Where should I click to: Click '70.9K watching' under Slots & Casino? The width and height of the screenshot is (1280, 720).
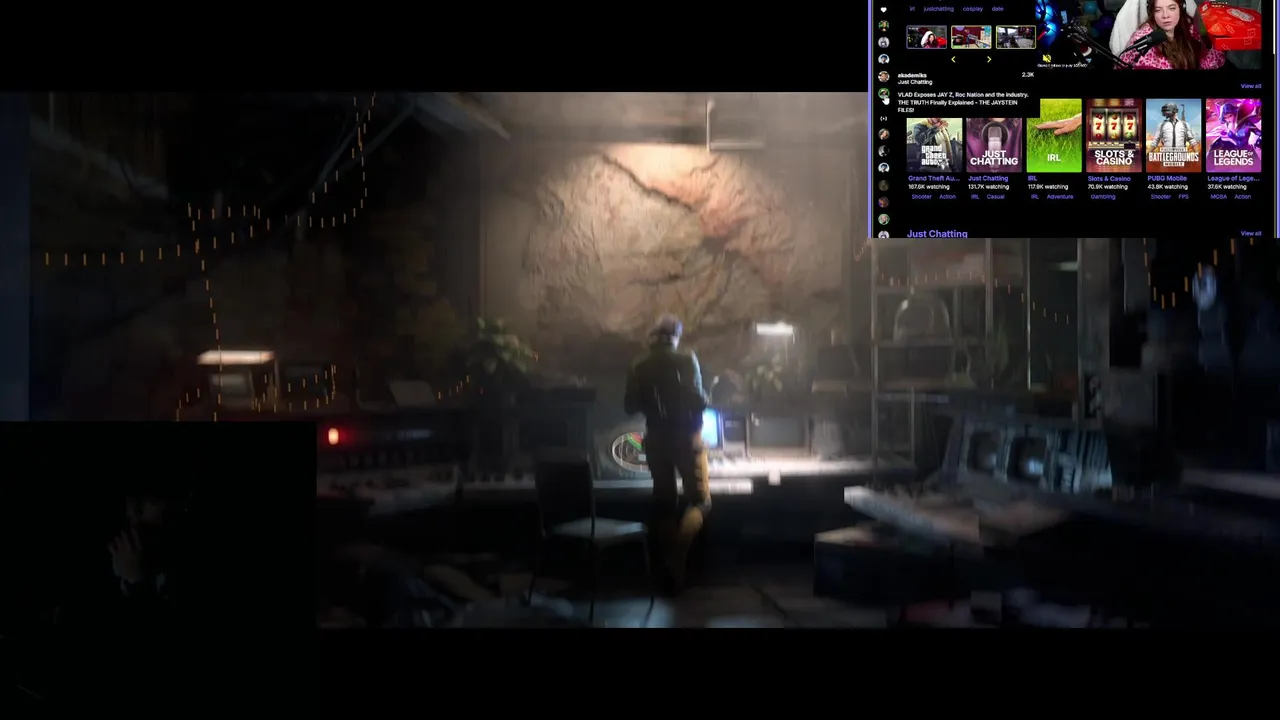pos(1108,187)
